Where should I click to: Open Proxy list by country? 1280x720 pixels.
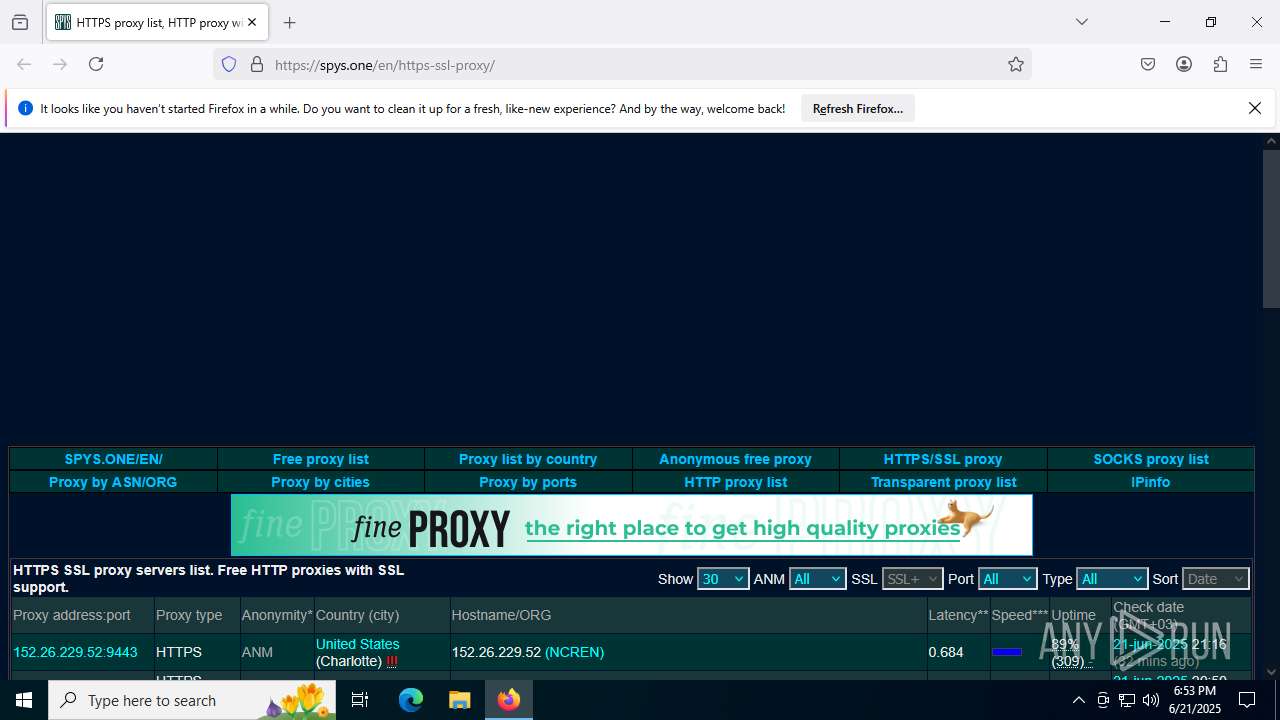pos(528,459)
